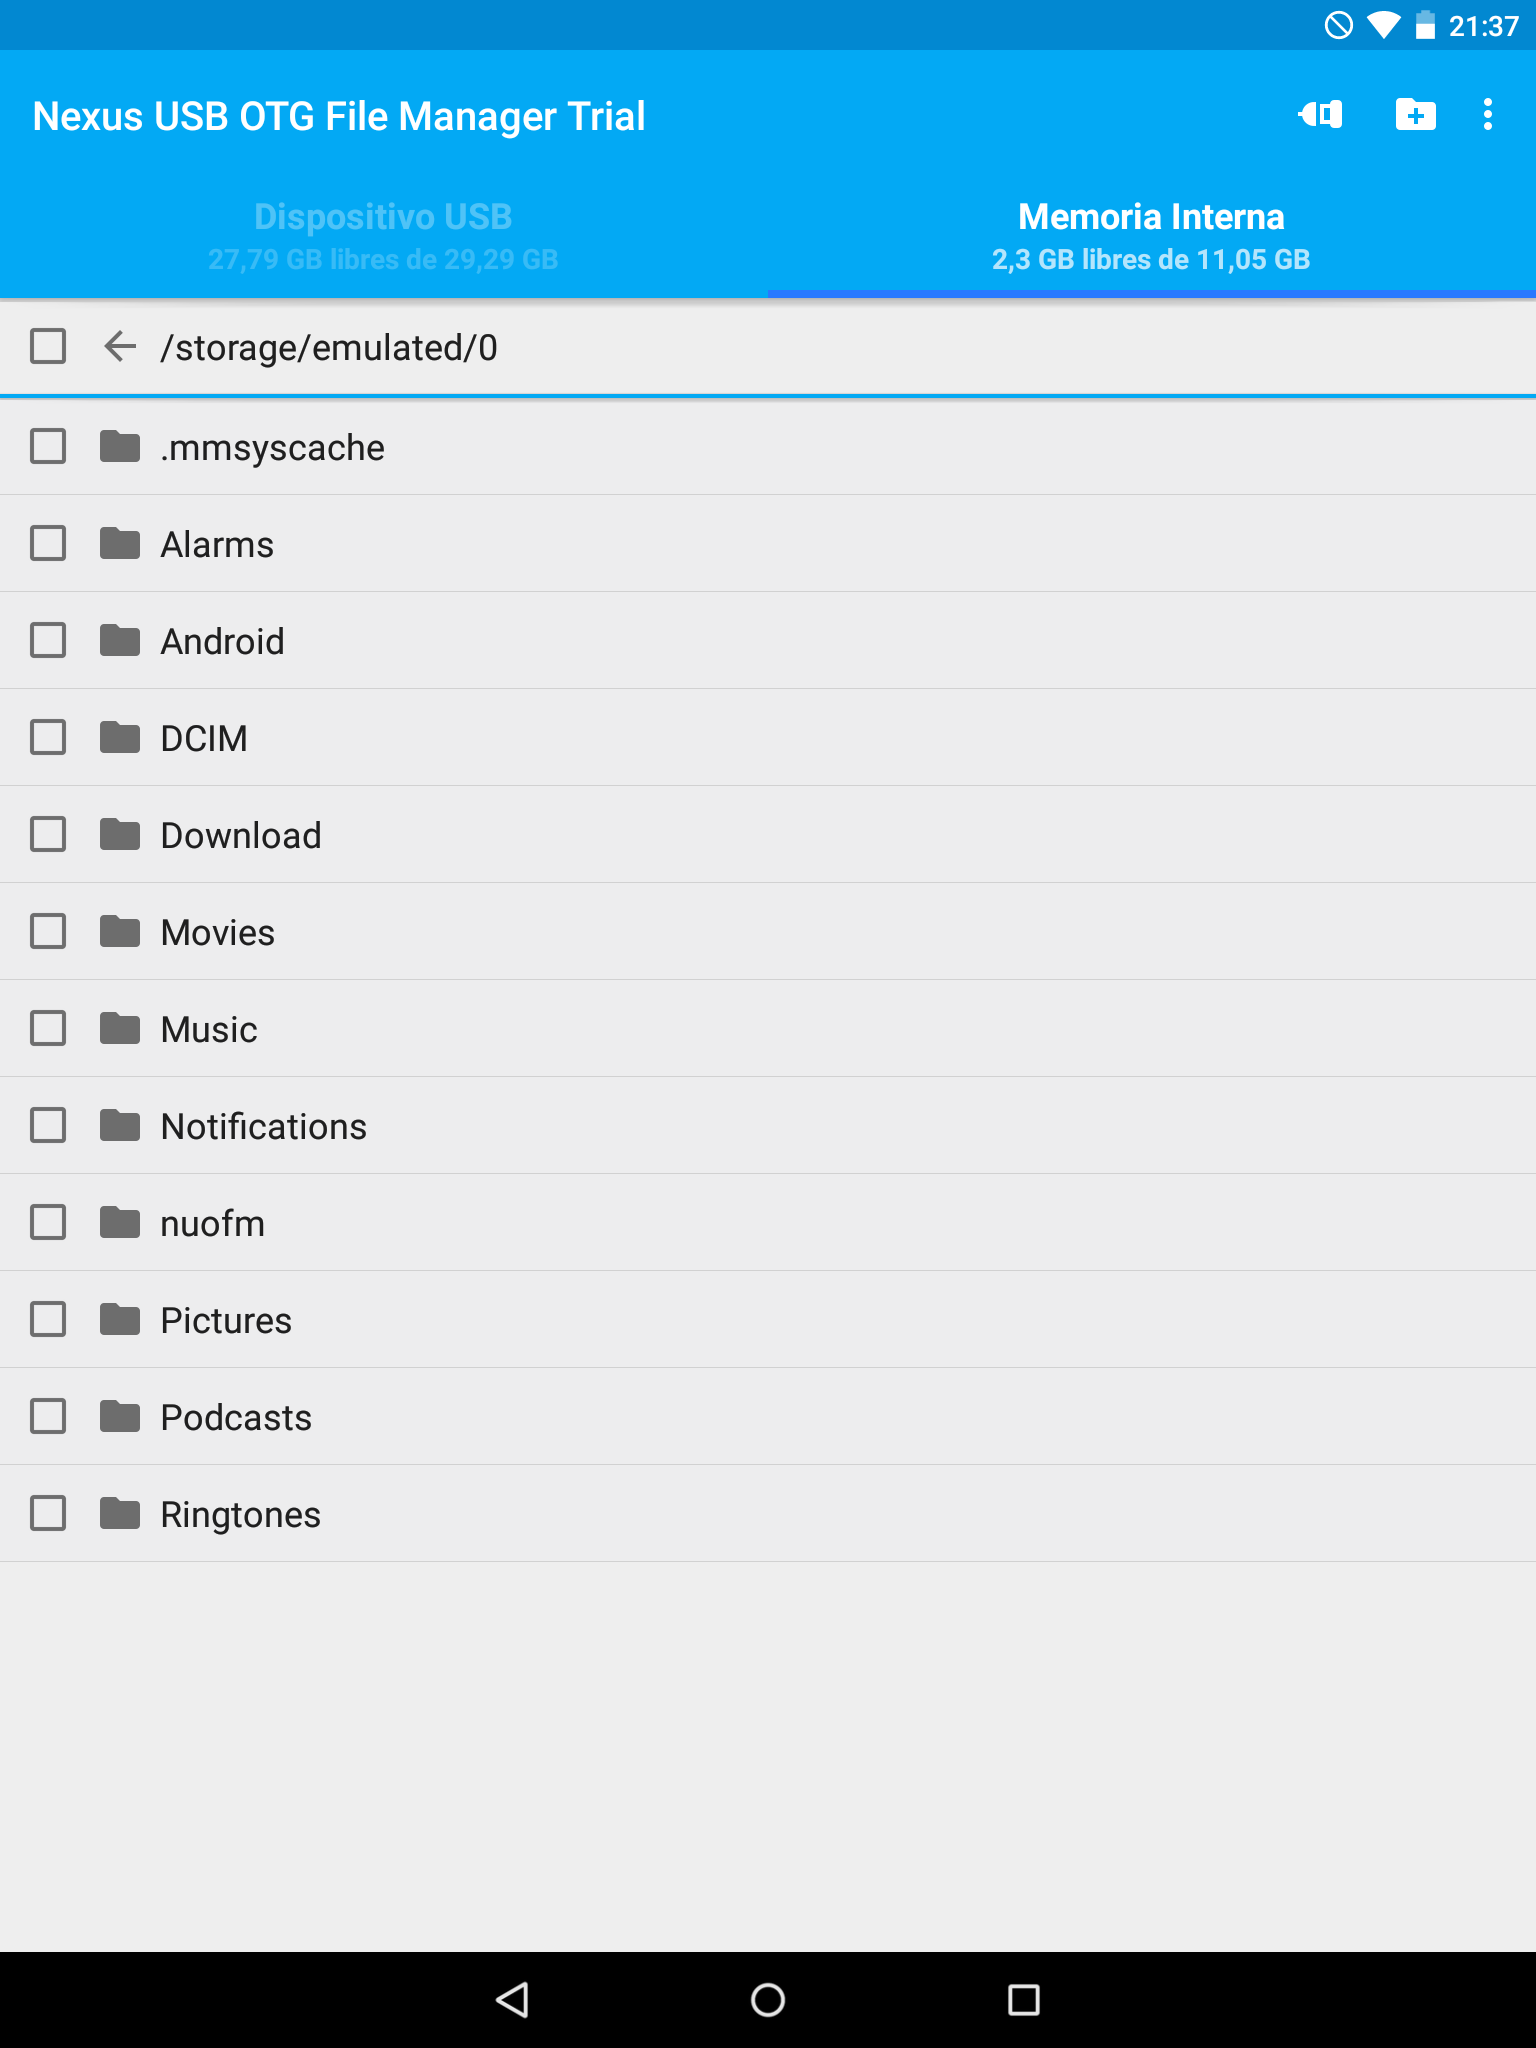This screenshot has height=2048, width=1536.
Task: Tap the USB eject/unmount icon
Action: click(x=1320, y=115)
